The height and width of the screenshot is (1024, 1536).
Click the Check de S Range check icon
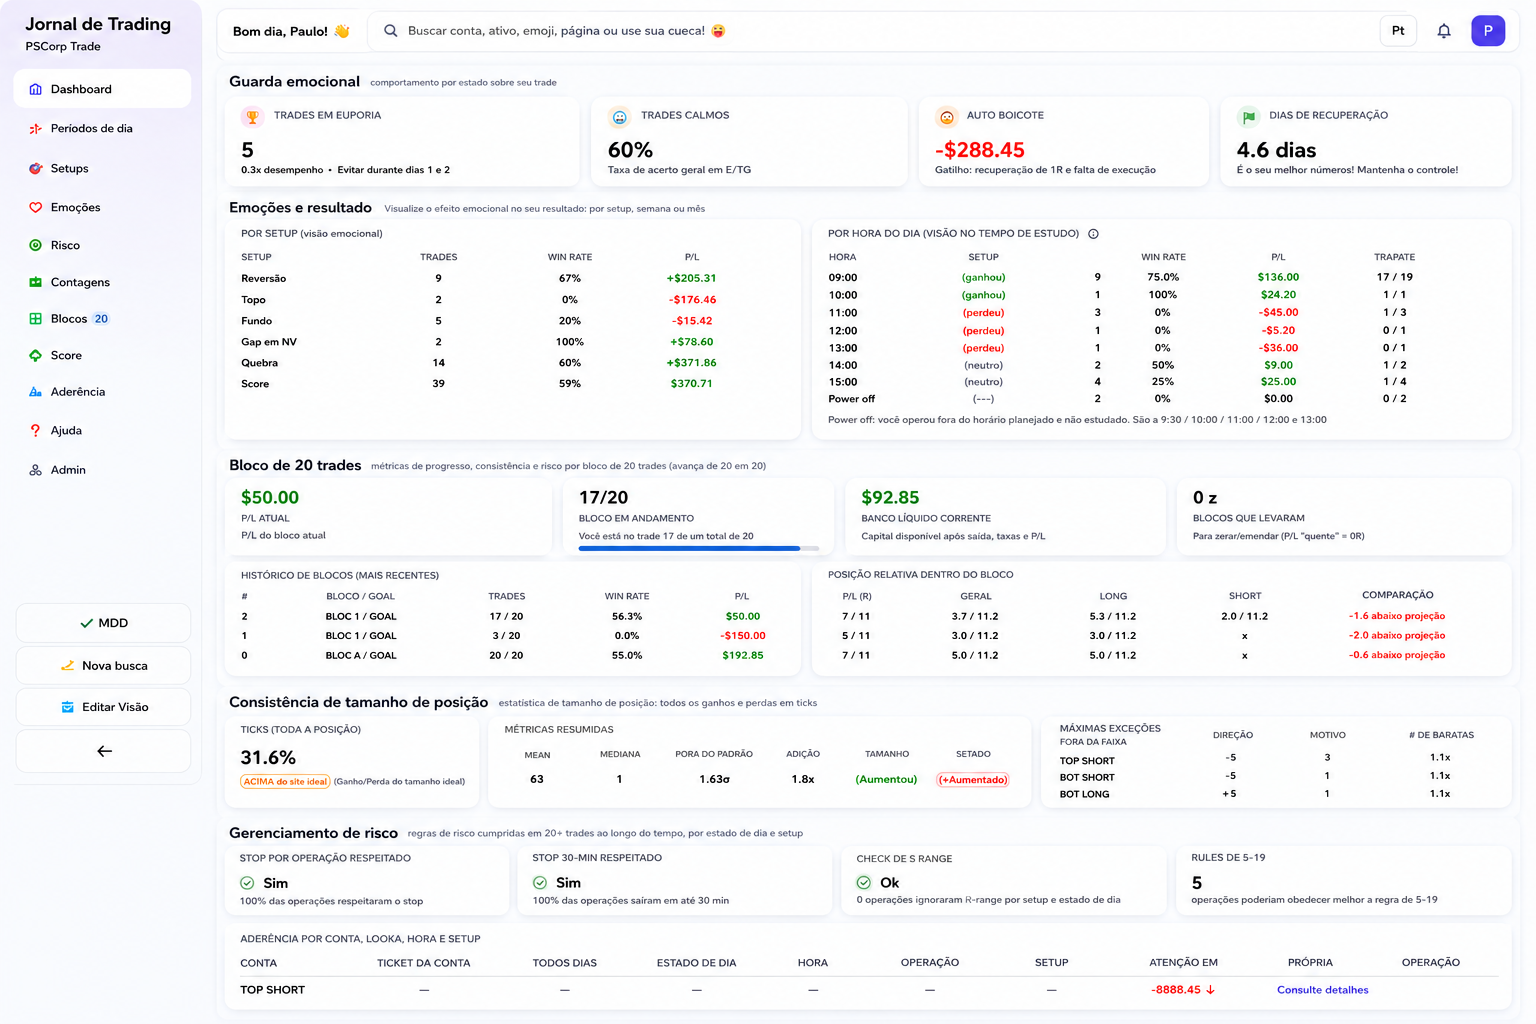point(864,883)
